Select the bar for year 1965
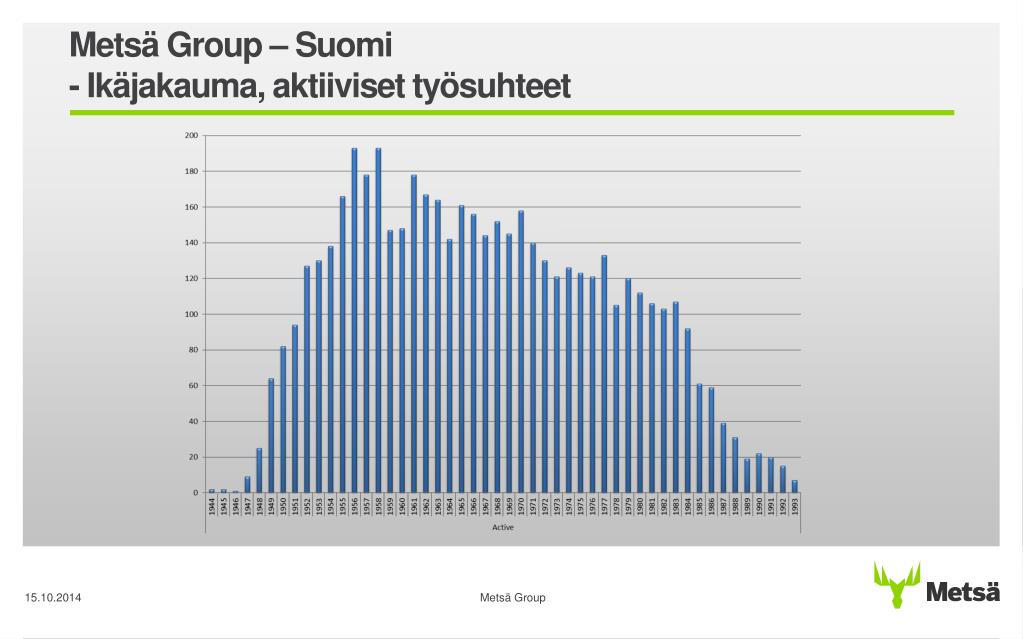 (462, 349)
